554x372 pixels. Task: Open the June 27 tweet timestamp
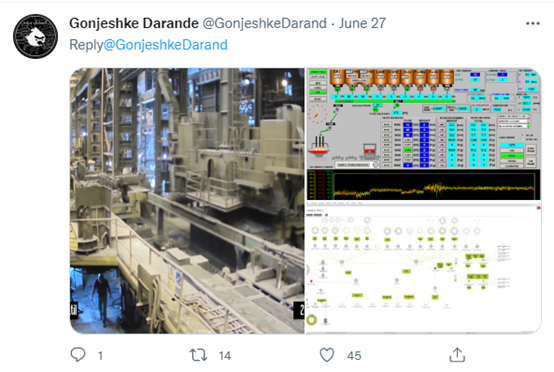point(362,23)
